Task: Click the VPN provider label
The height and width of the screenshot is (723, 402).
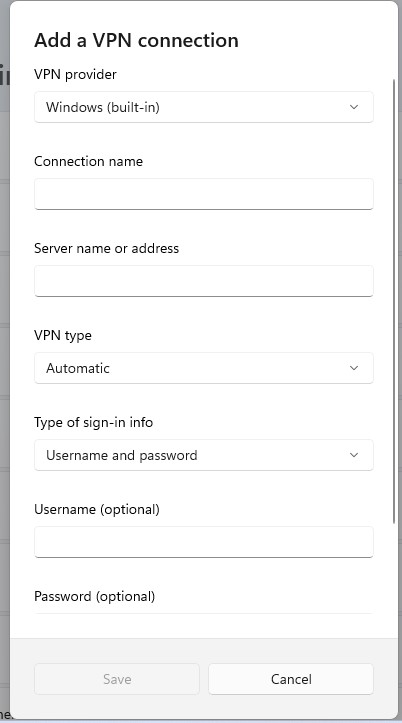Action: pos(75,74)
